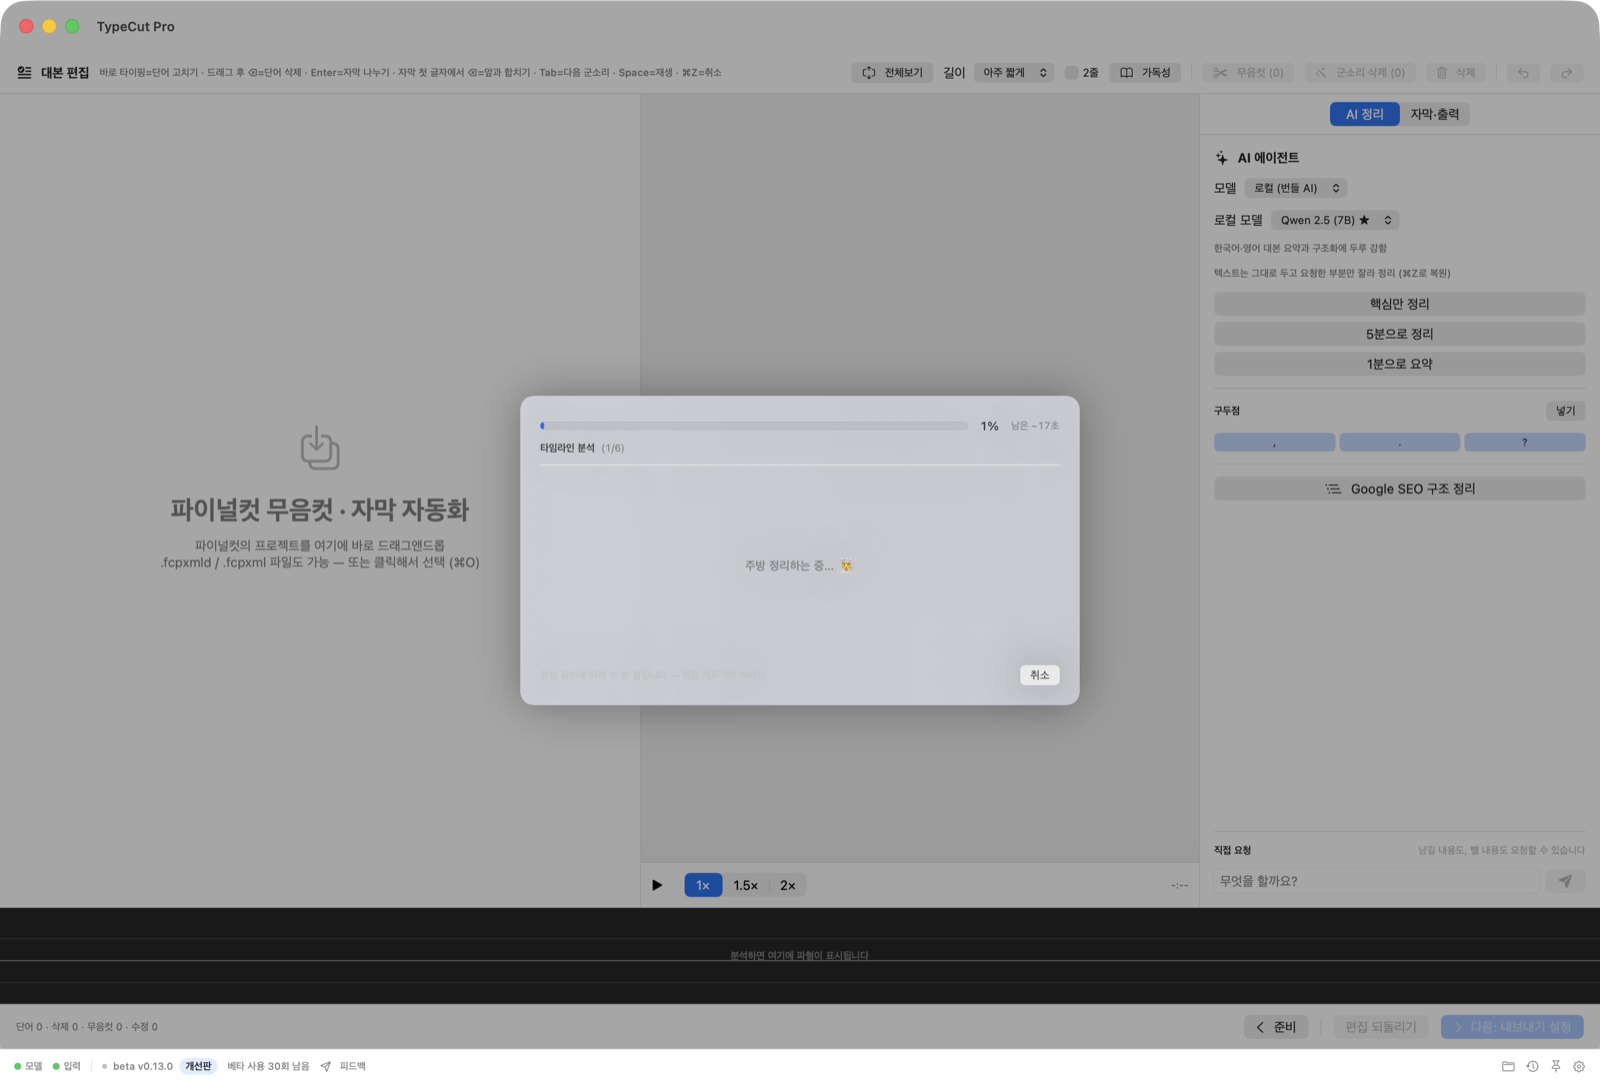Click 전체보기 (view all) in the toolbar
The image size is (1600, 1083).
(x=892, y=73)
